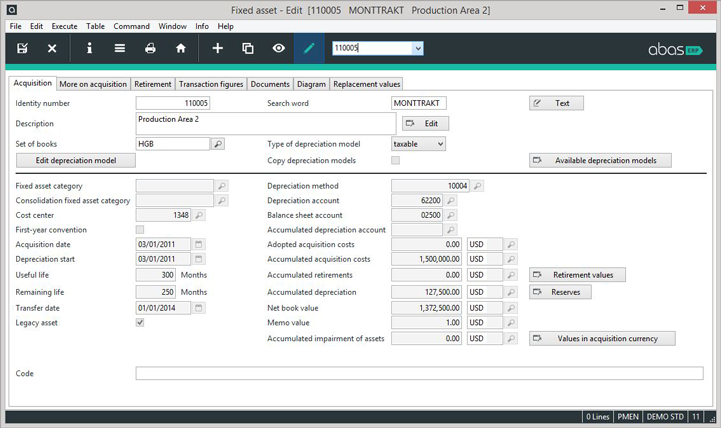Click the copy record icon
Screen dimensions: 721x428
coord(248,48)
